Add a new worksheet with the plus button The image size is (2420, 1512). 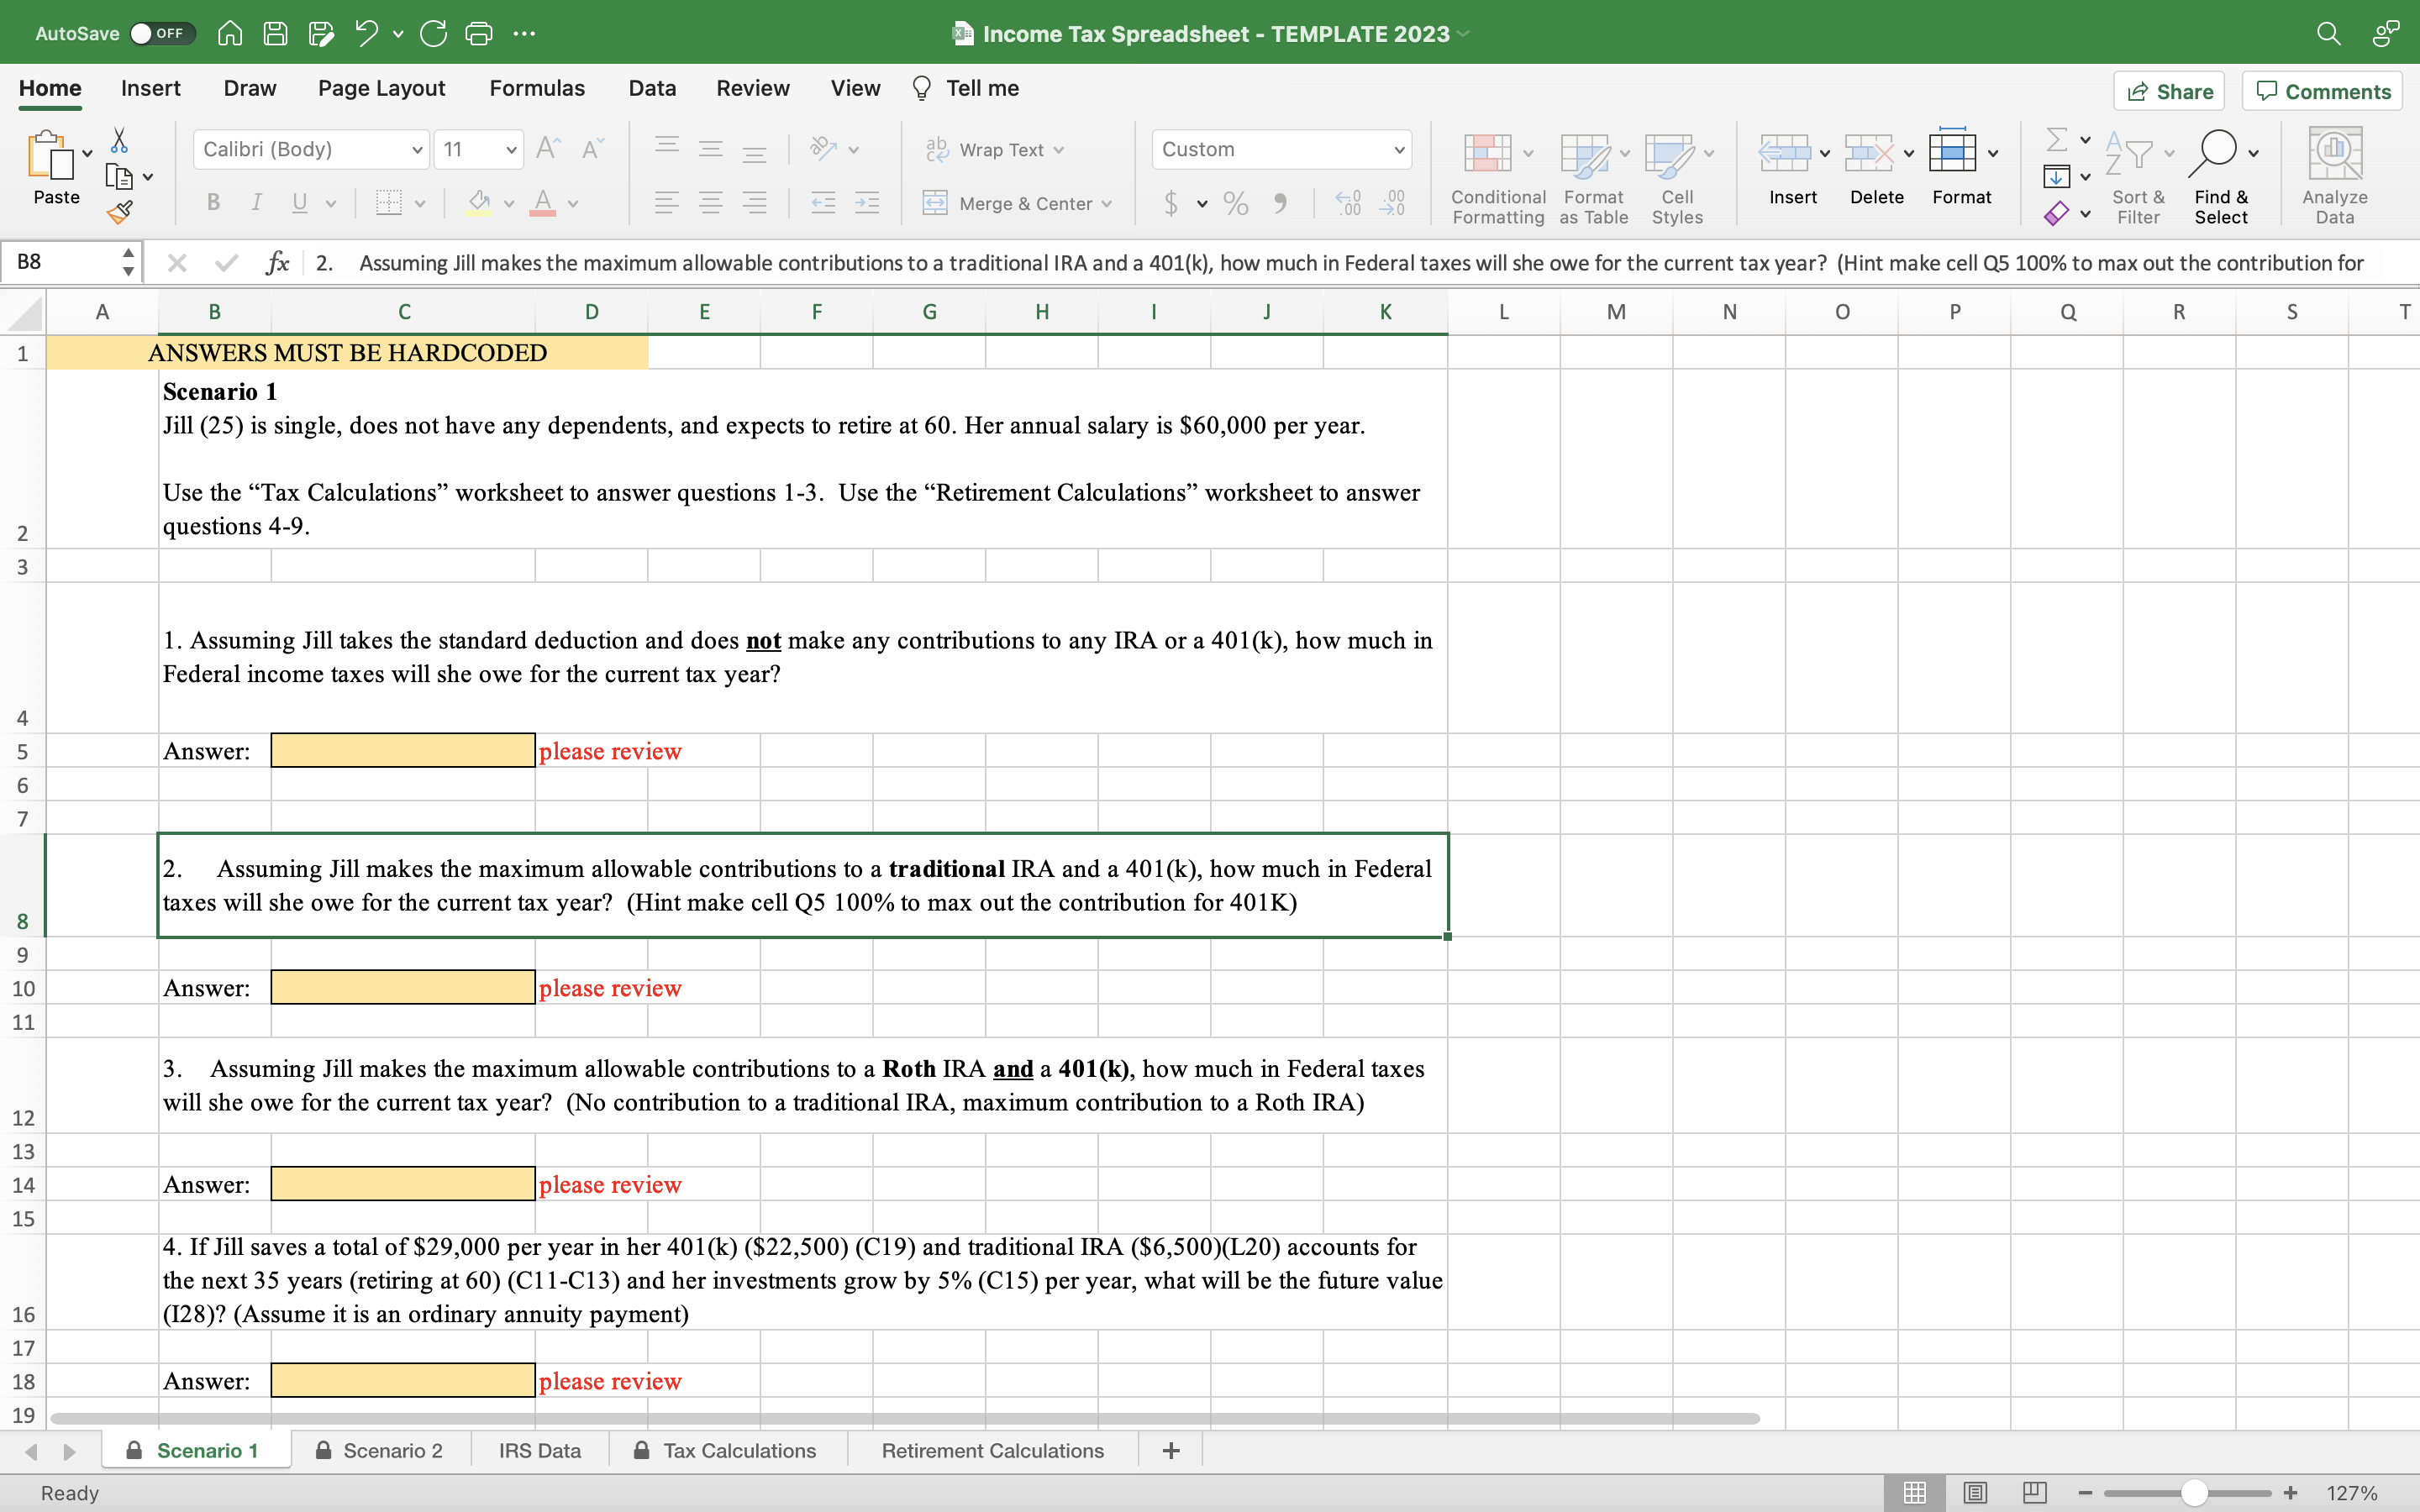point(1169,1449)
